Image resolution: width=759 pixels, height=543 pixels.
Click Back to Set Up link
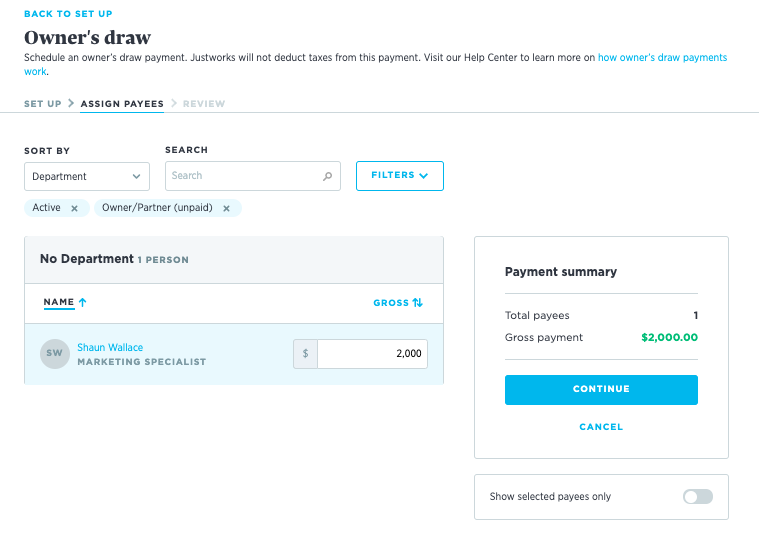68,14
